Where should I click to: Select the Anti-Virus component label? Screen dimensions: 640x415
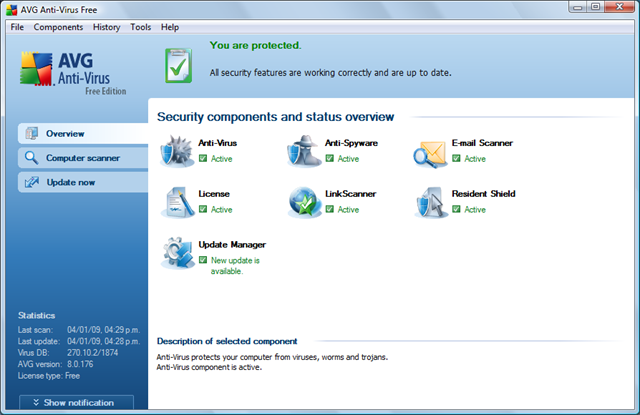pos(218,143)
